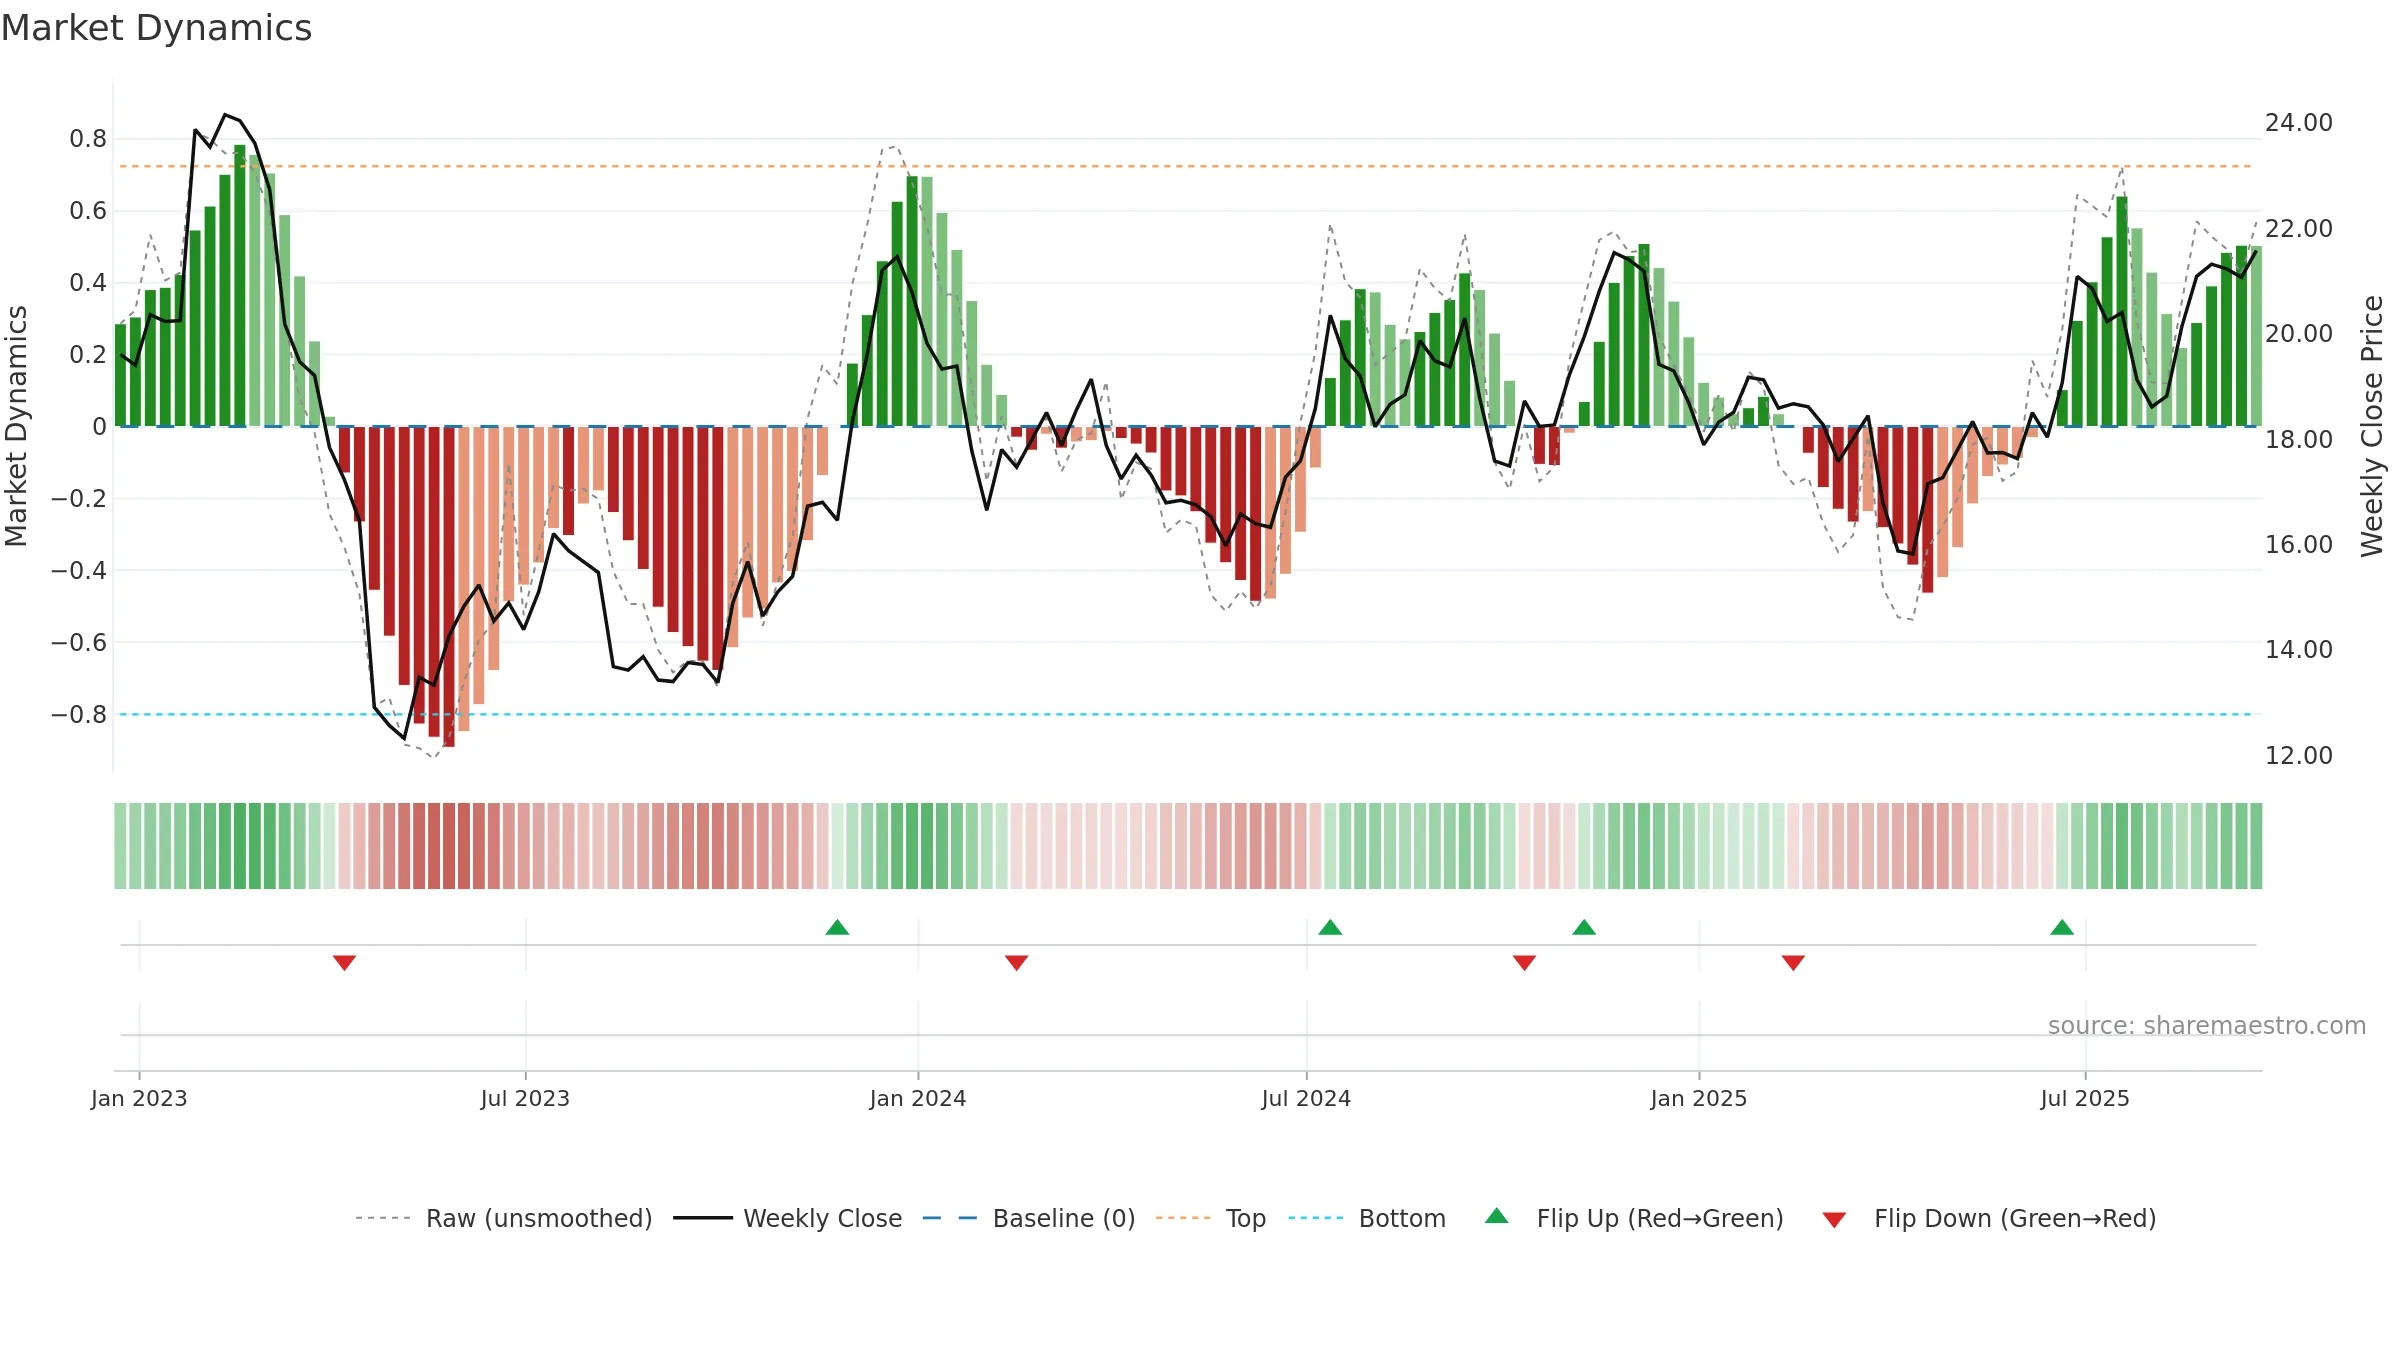Toggle the Bottom legend entry
This screenshot has width=2400, height=1350.
[x=1367, y=1218]
